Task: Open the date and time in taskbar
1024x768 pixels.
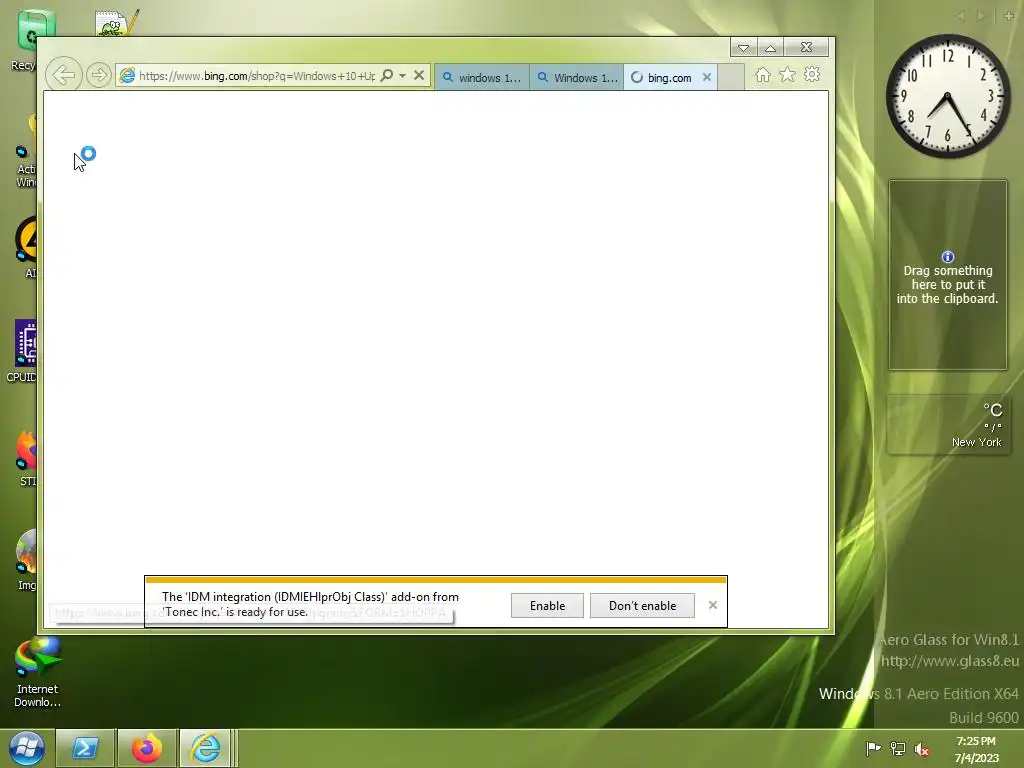Action: point(976,749)
